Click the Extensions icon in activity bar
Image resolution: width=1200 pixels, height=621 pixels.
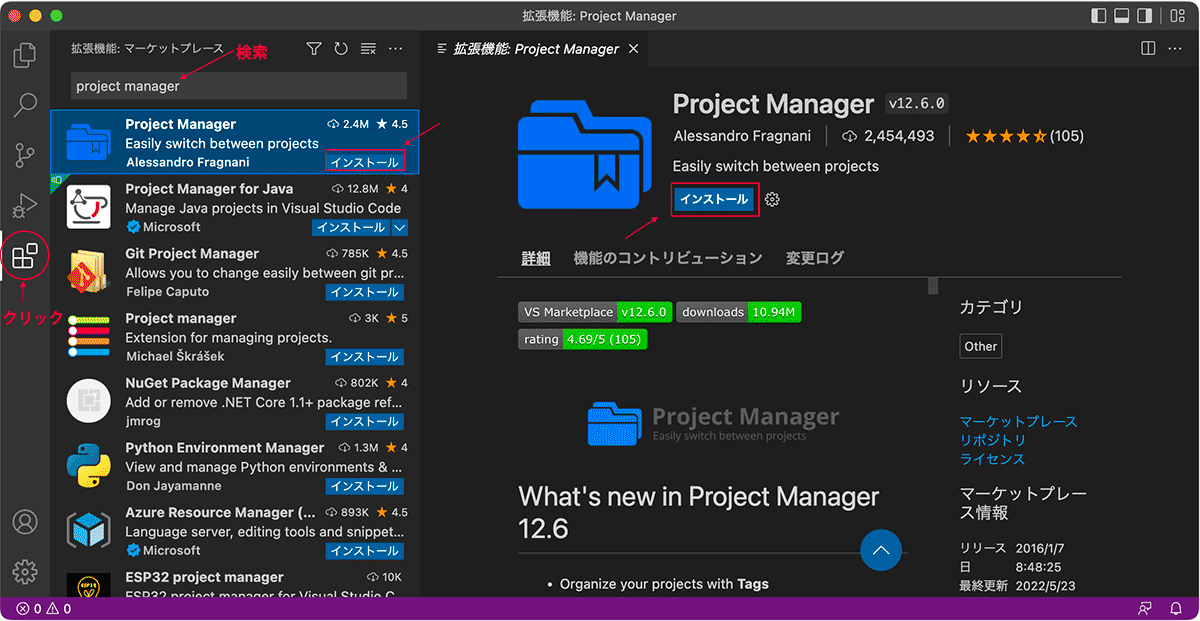[x=25, y=257]
